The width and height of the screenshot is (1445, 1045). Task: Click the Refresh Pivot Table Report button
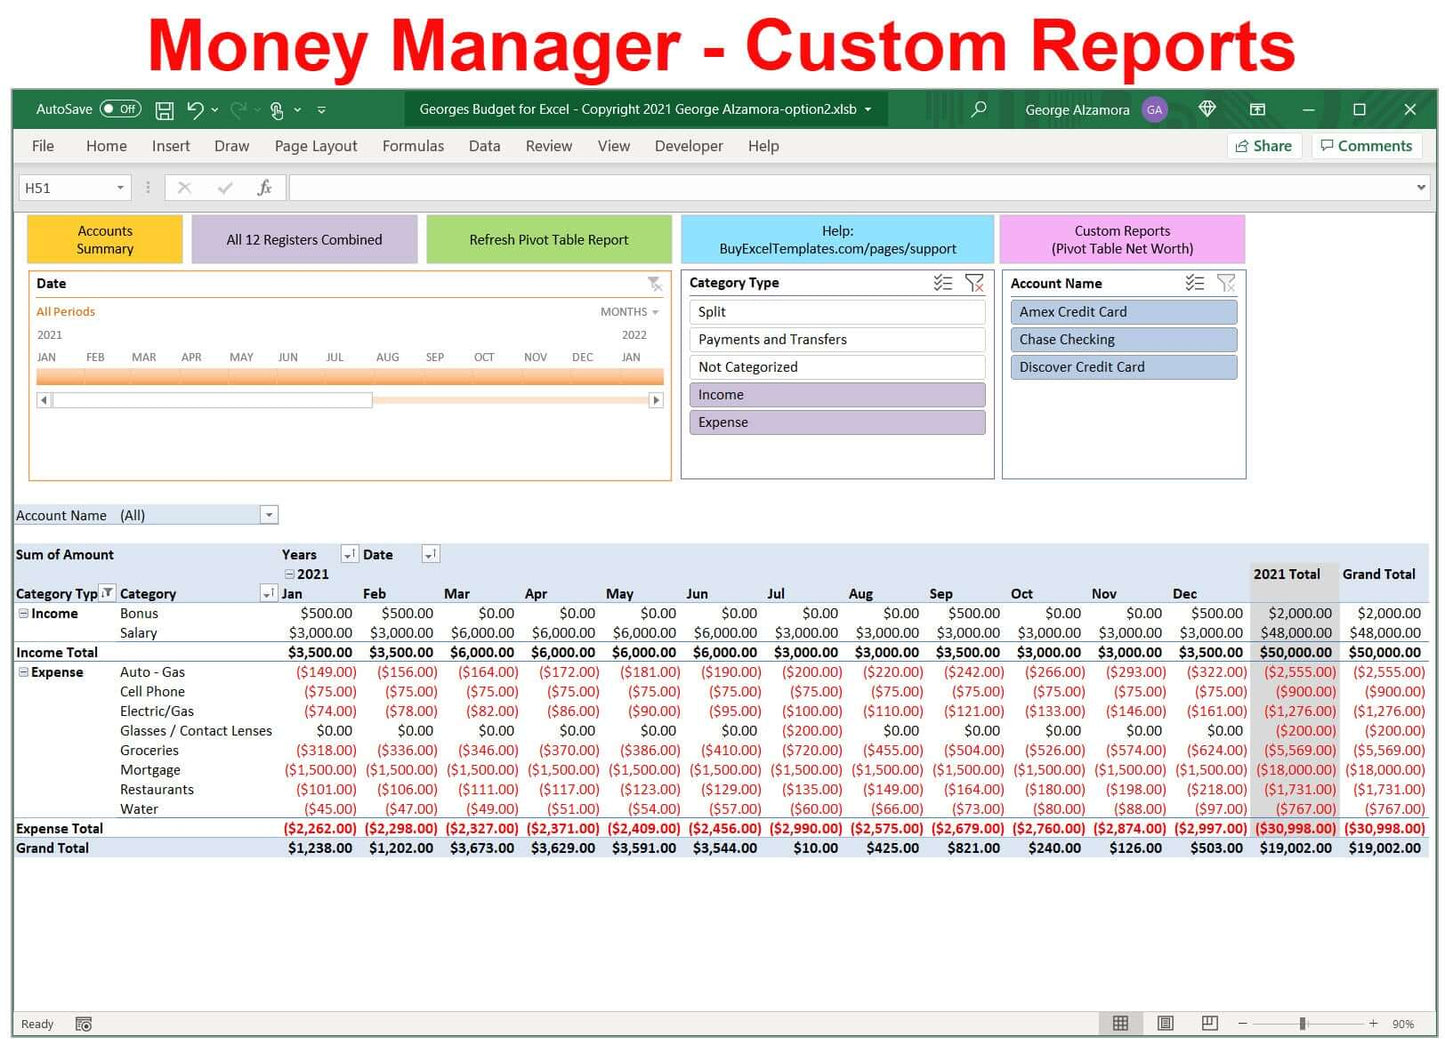[548, 240]
